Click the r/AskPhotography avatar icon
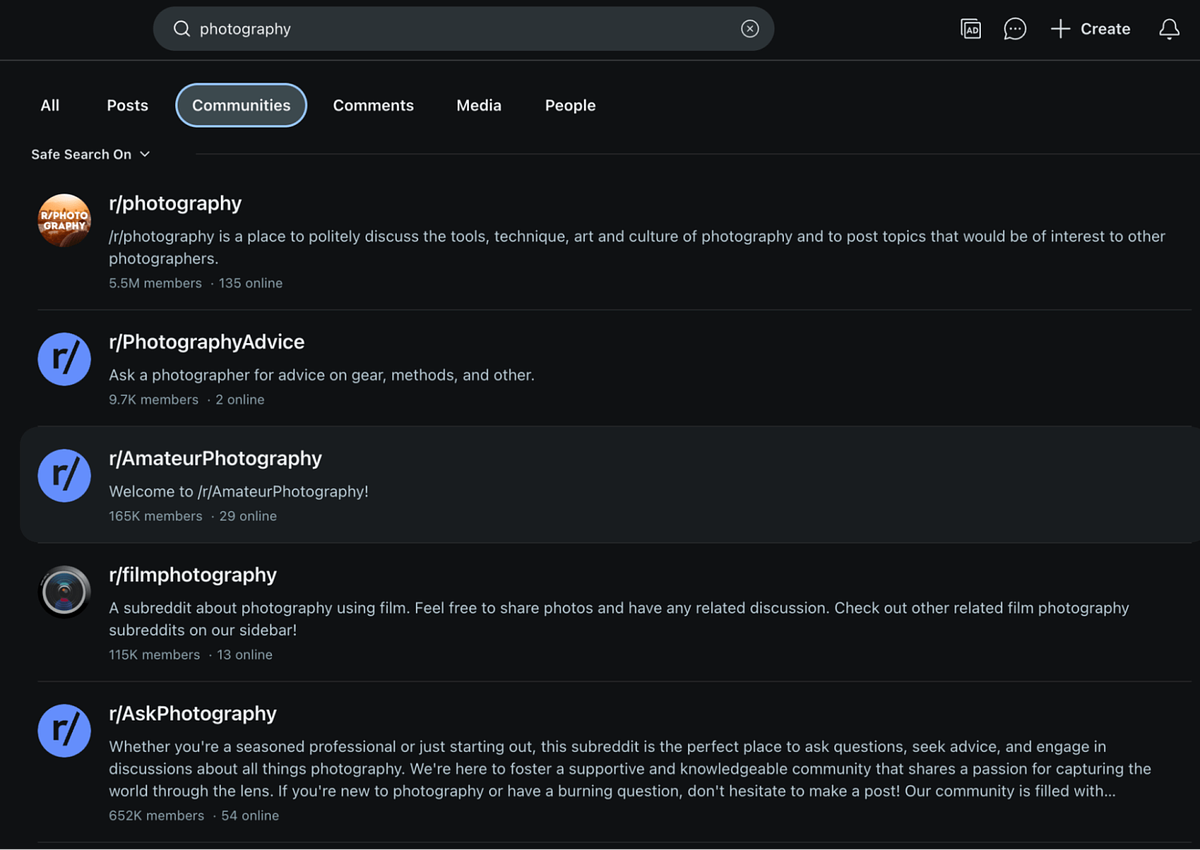The width and height of the screenshot is (1200, 850). pos(64,731)
